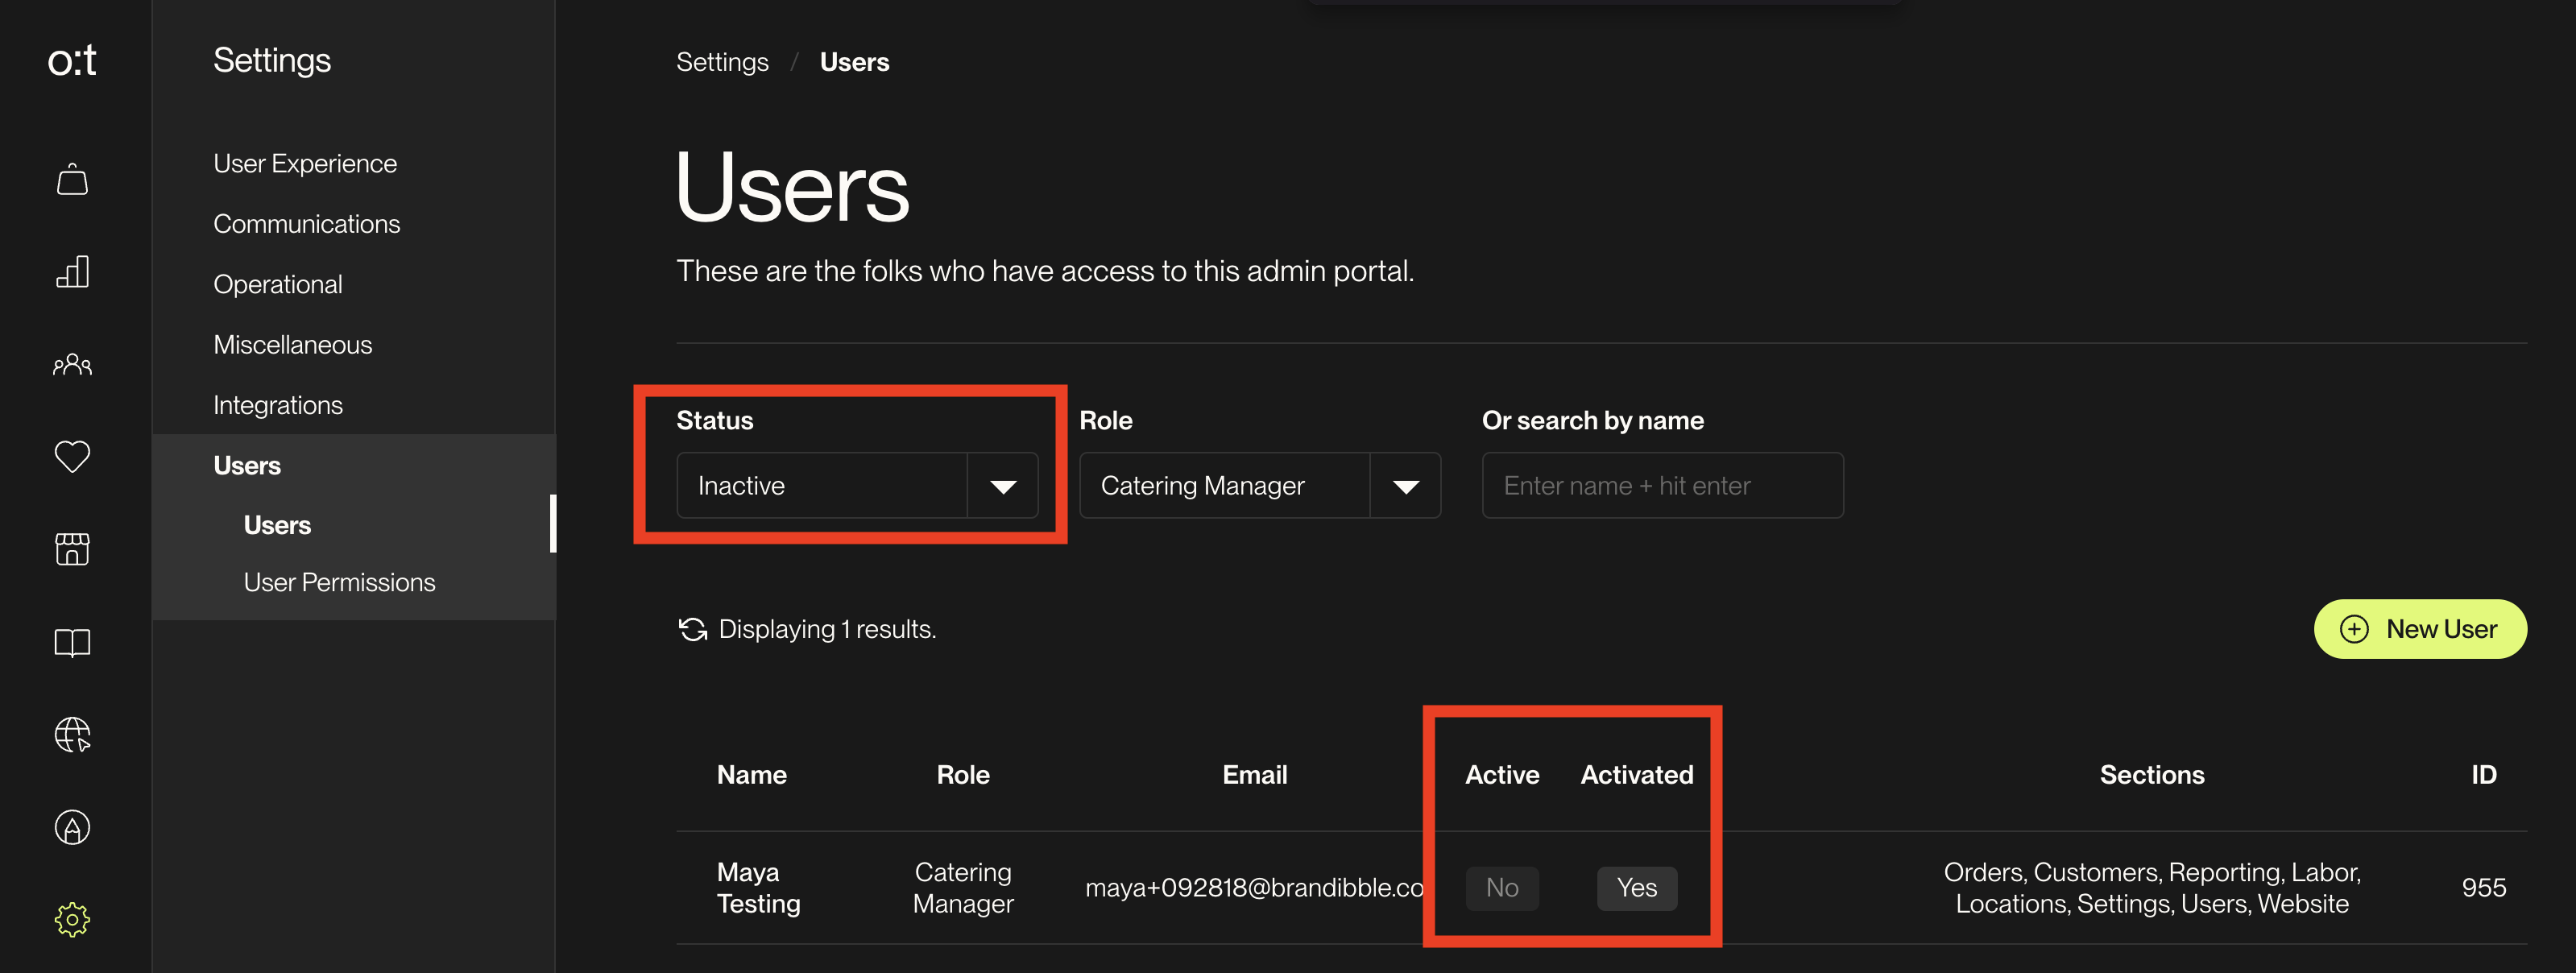Click the refresh results icon
Image resolution: width=2576 pixels, height=973 pixels.
pos(693,629)
